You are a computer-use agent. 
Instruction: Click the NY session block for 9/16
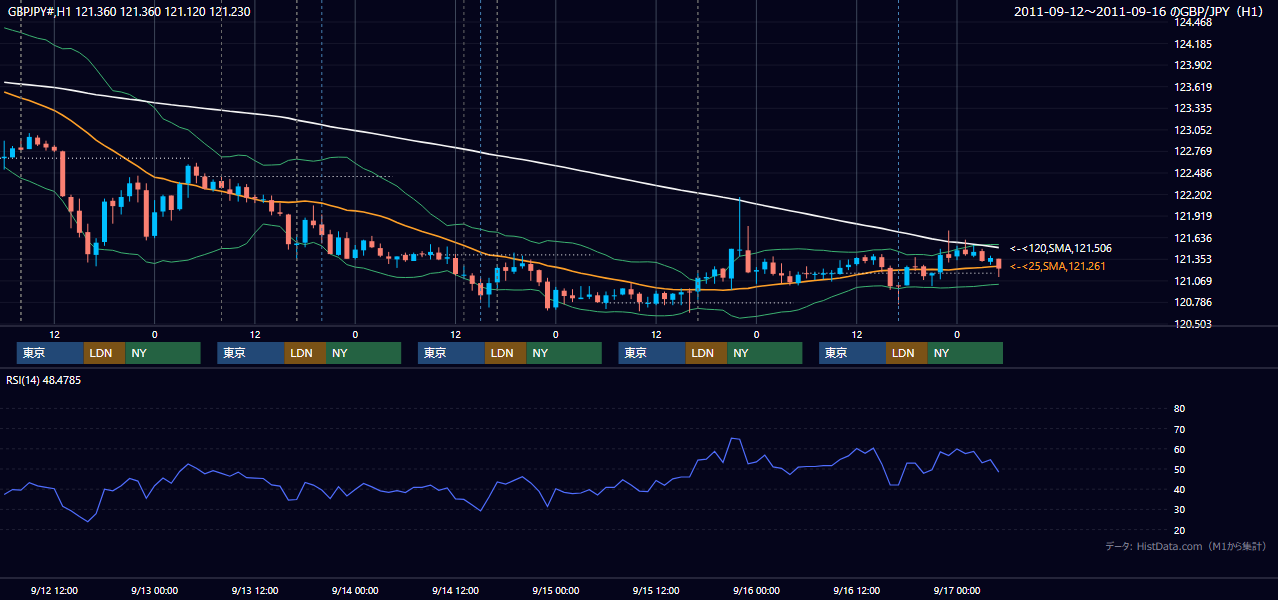click(x=965, y=353)
